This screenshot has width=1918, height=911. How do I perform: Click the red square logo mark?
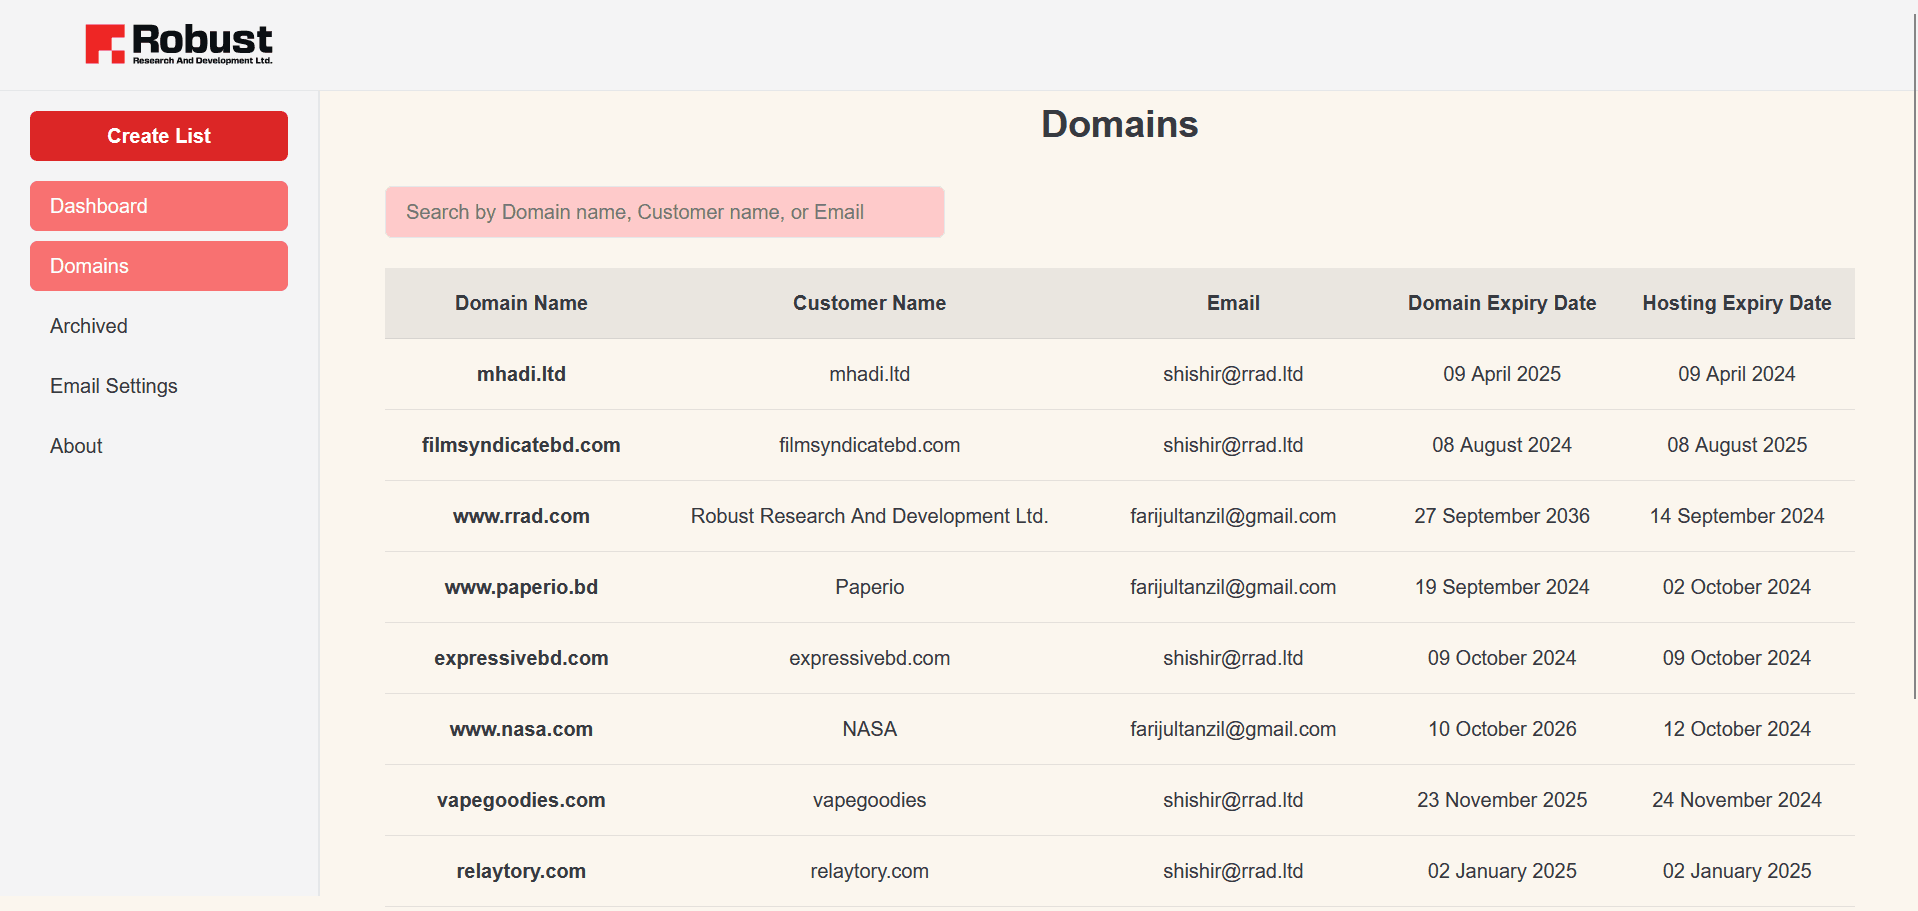pos(104,43)
